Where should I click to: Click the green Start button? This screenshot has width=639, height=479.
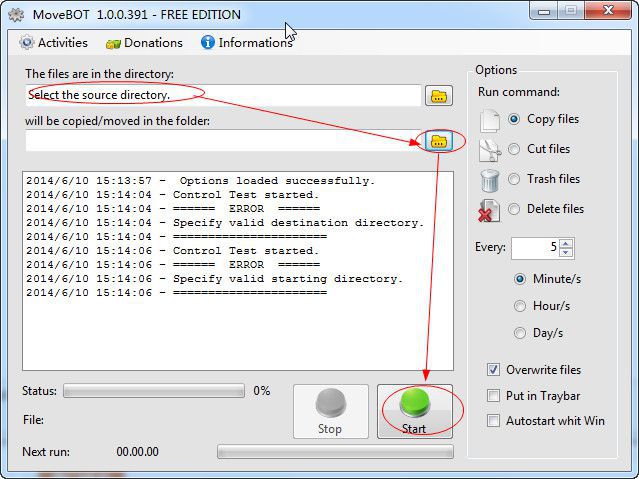415,411
